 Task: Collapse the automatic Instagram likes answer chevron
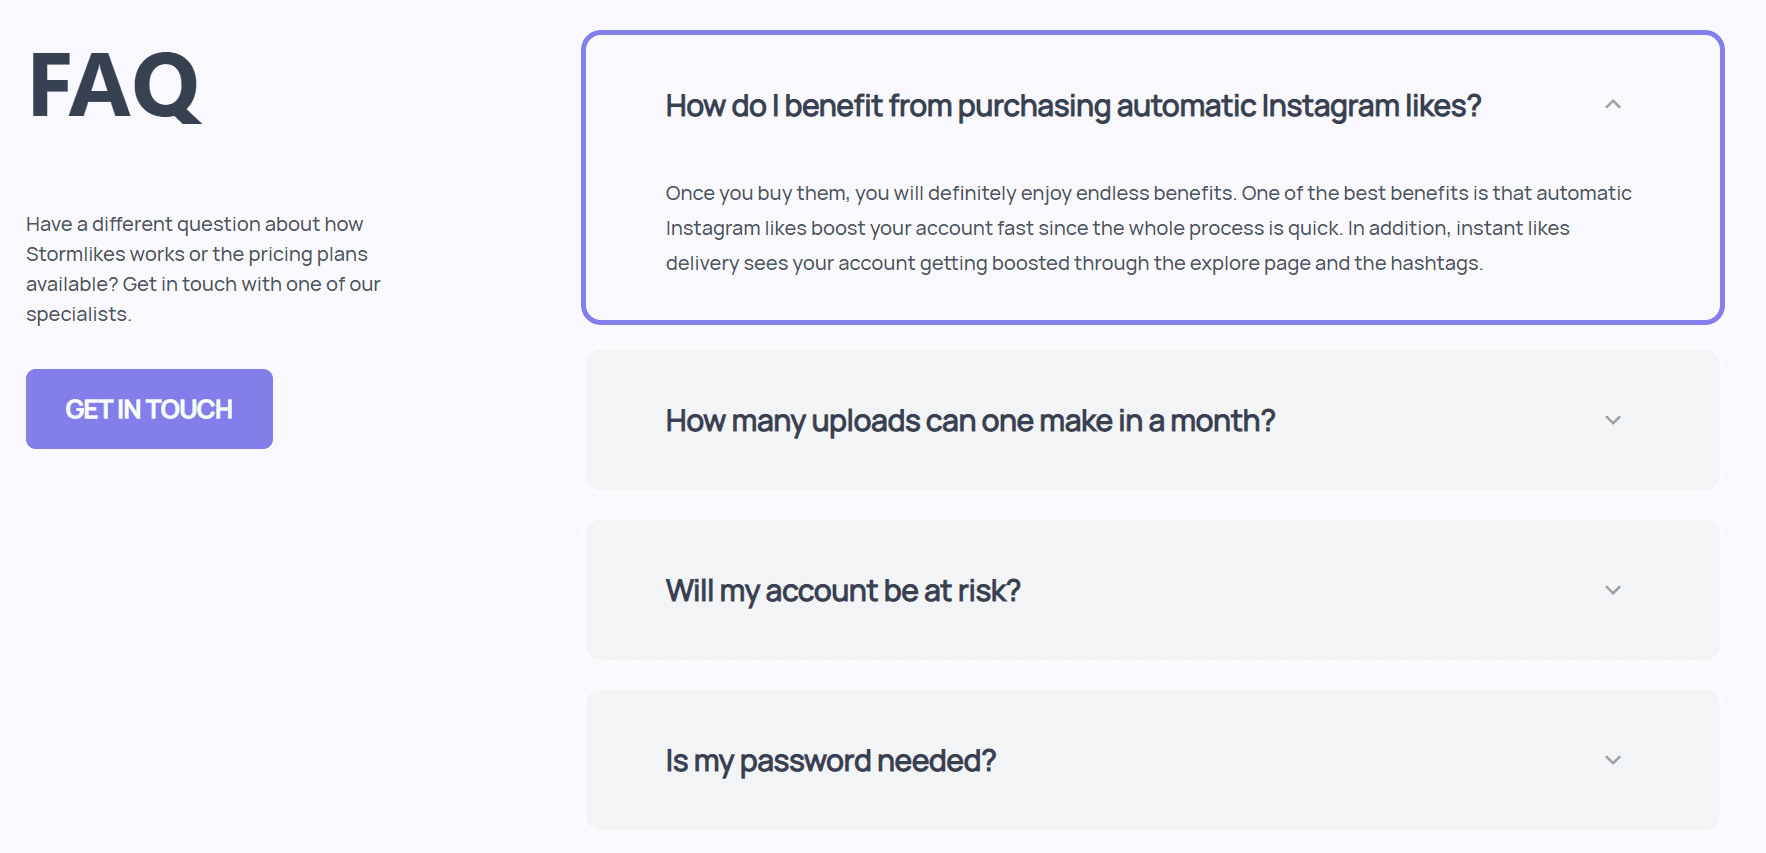tap(1612, 105)
